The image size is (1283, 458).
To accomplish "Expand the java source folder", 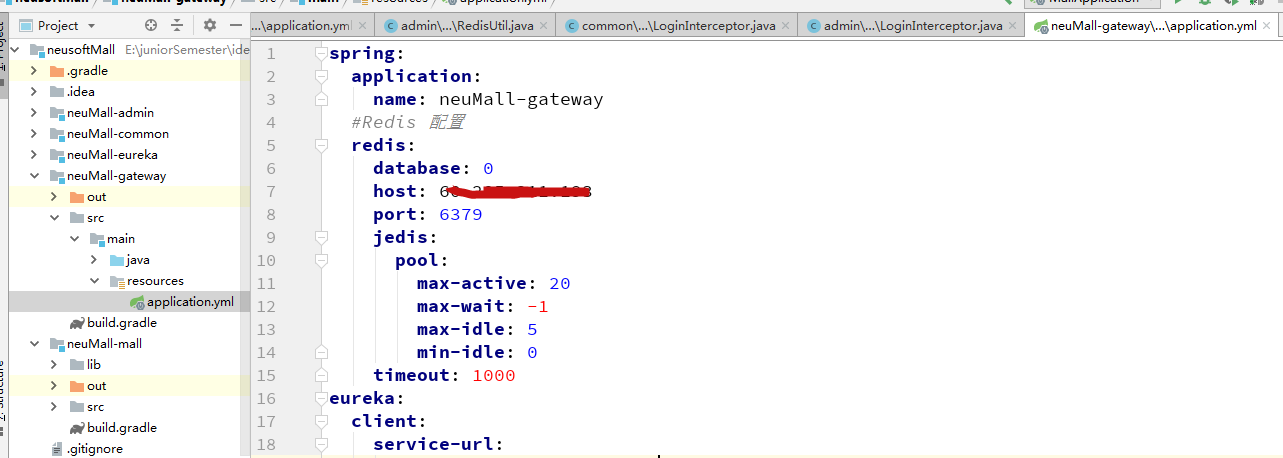I will coord(95,260).
